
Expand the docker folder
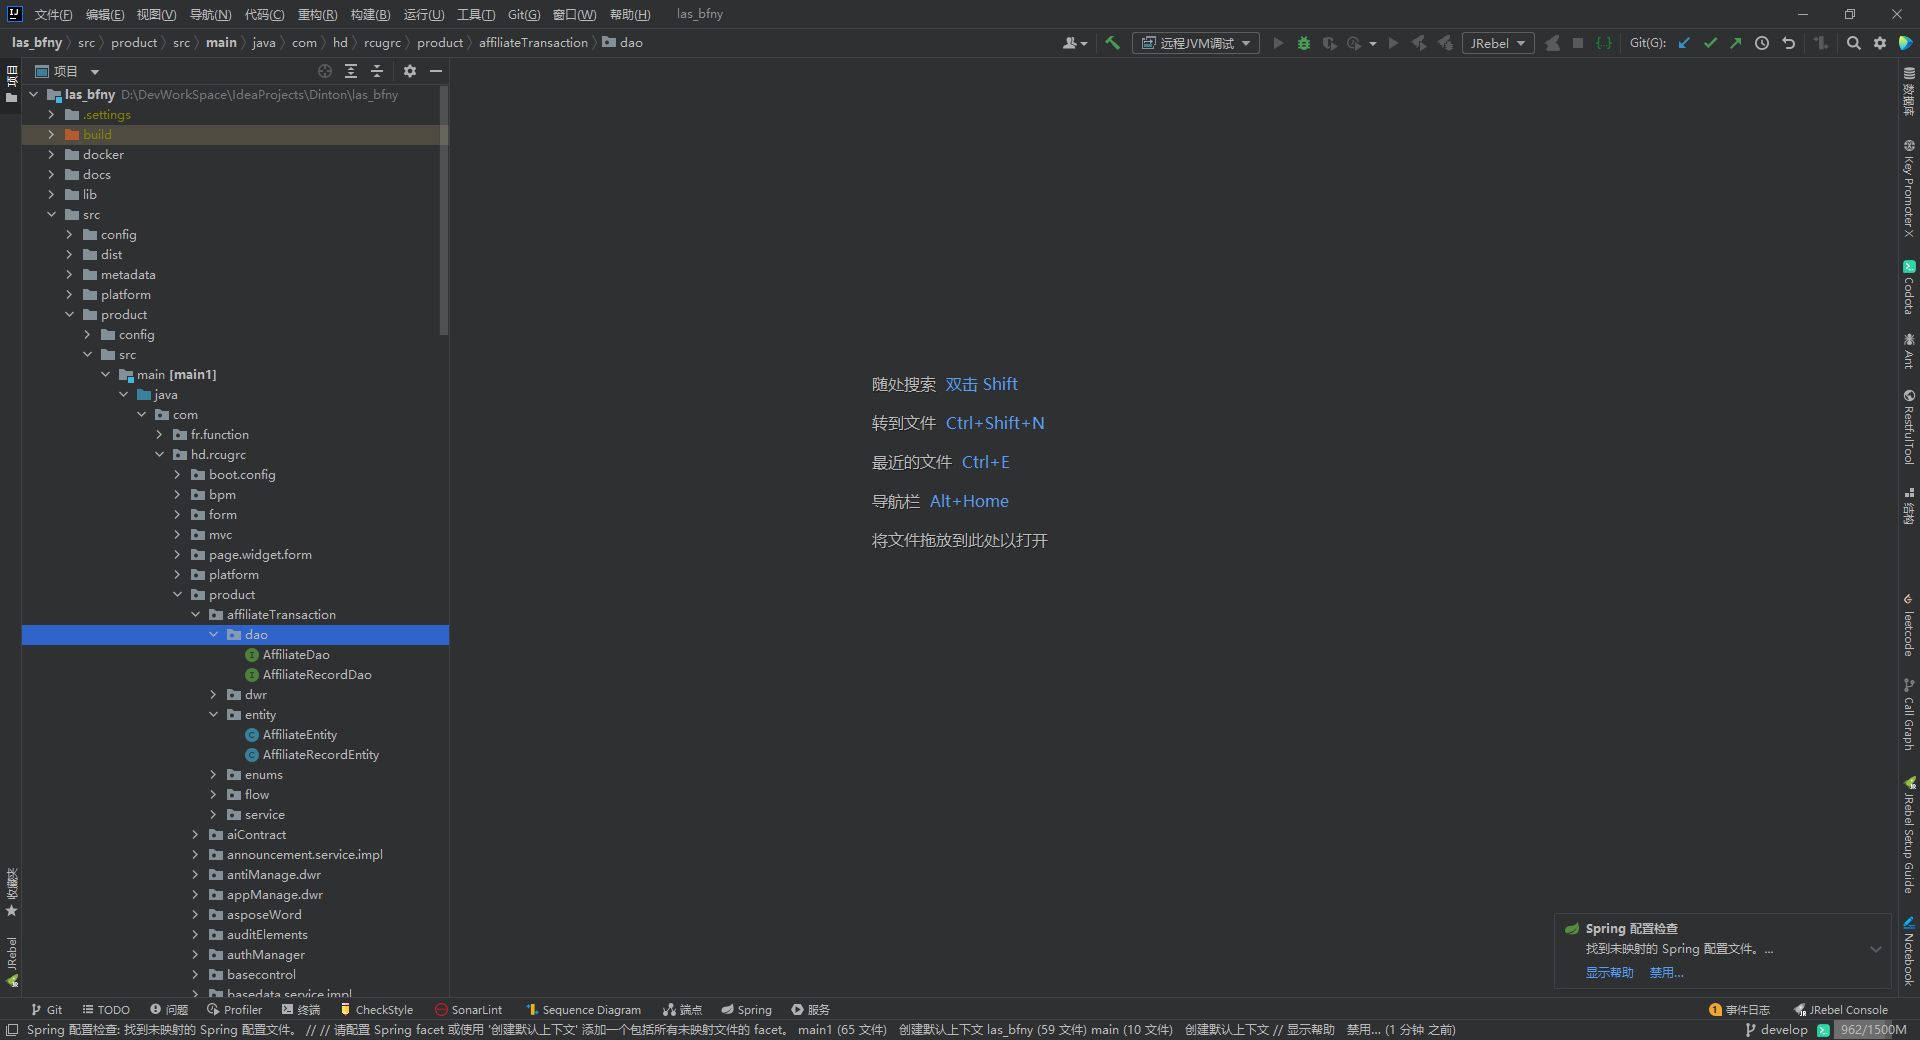51,155
